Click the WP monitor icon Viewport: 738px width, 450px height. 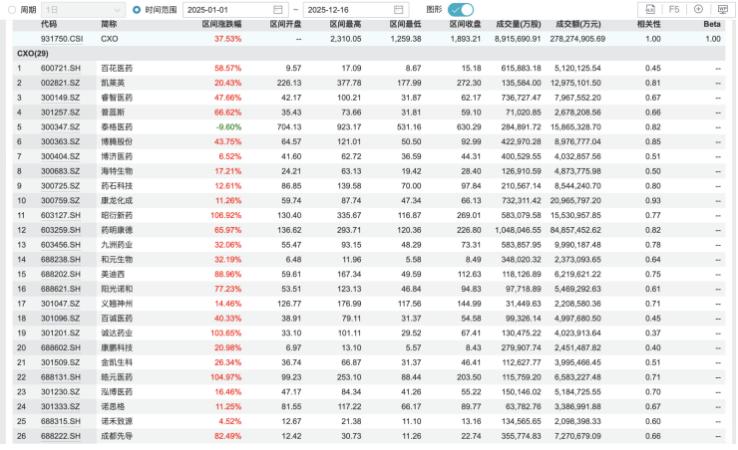tap(722, 9)
